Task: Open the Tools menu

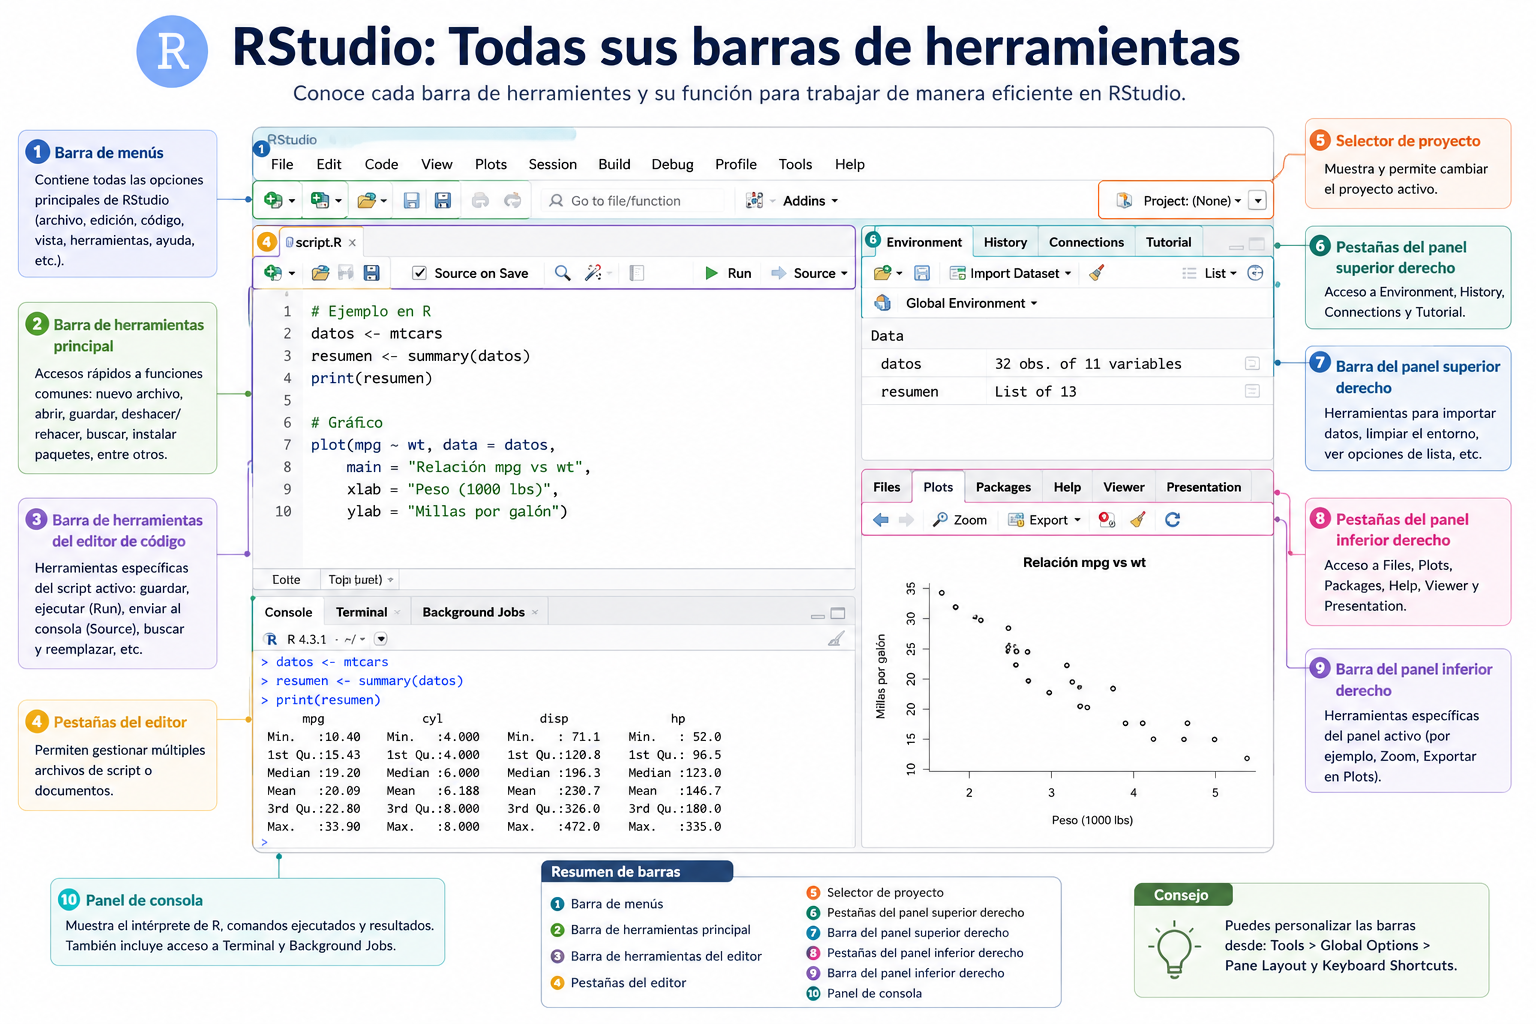Action: [x=795, y=164]
